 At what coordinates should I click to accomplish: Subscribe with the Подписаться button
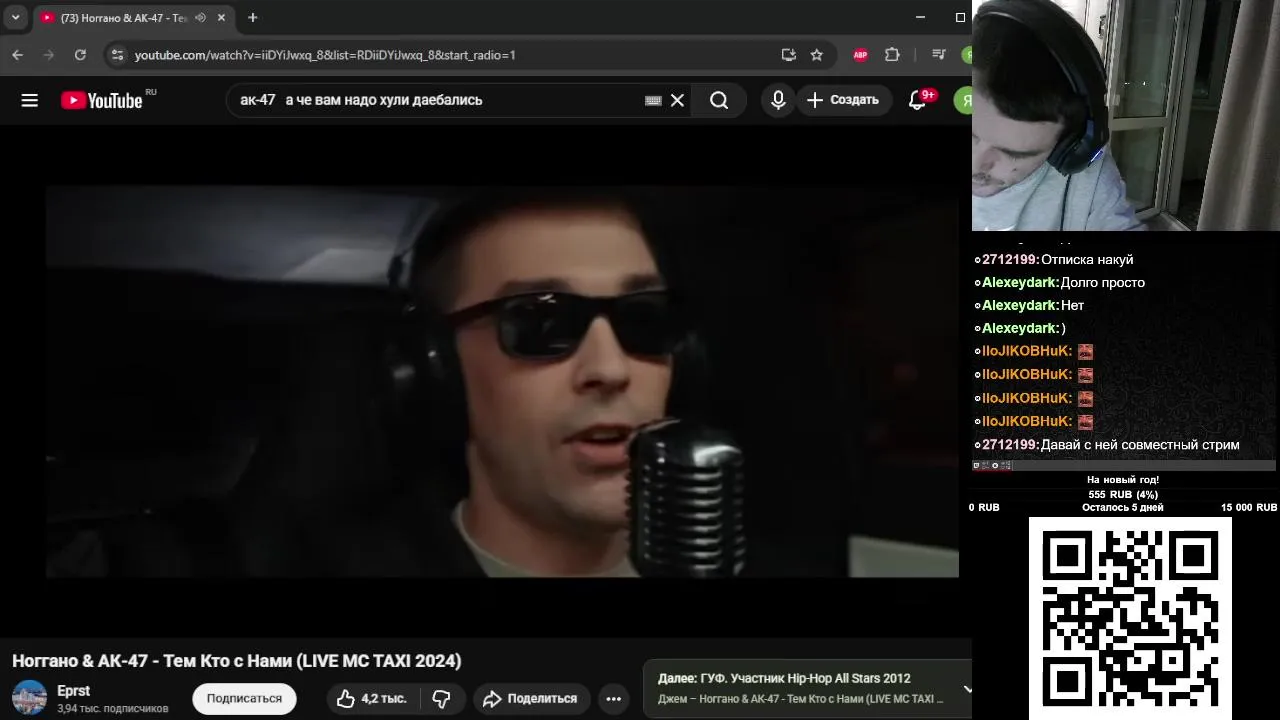[244, 698]
